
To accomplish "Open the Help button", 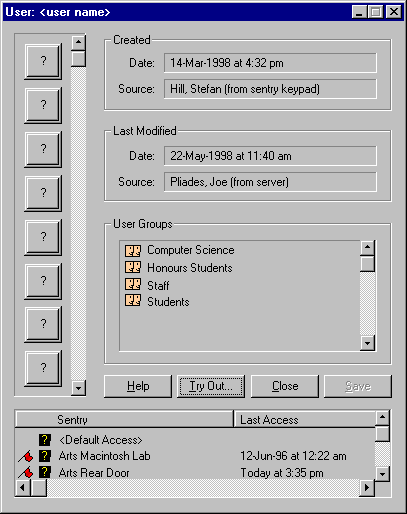I will coord(138,386).
